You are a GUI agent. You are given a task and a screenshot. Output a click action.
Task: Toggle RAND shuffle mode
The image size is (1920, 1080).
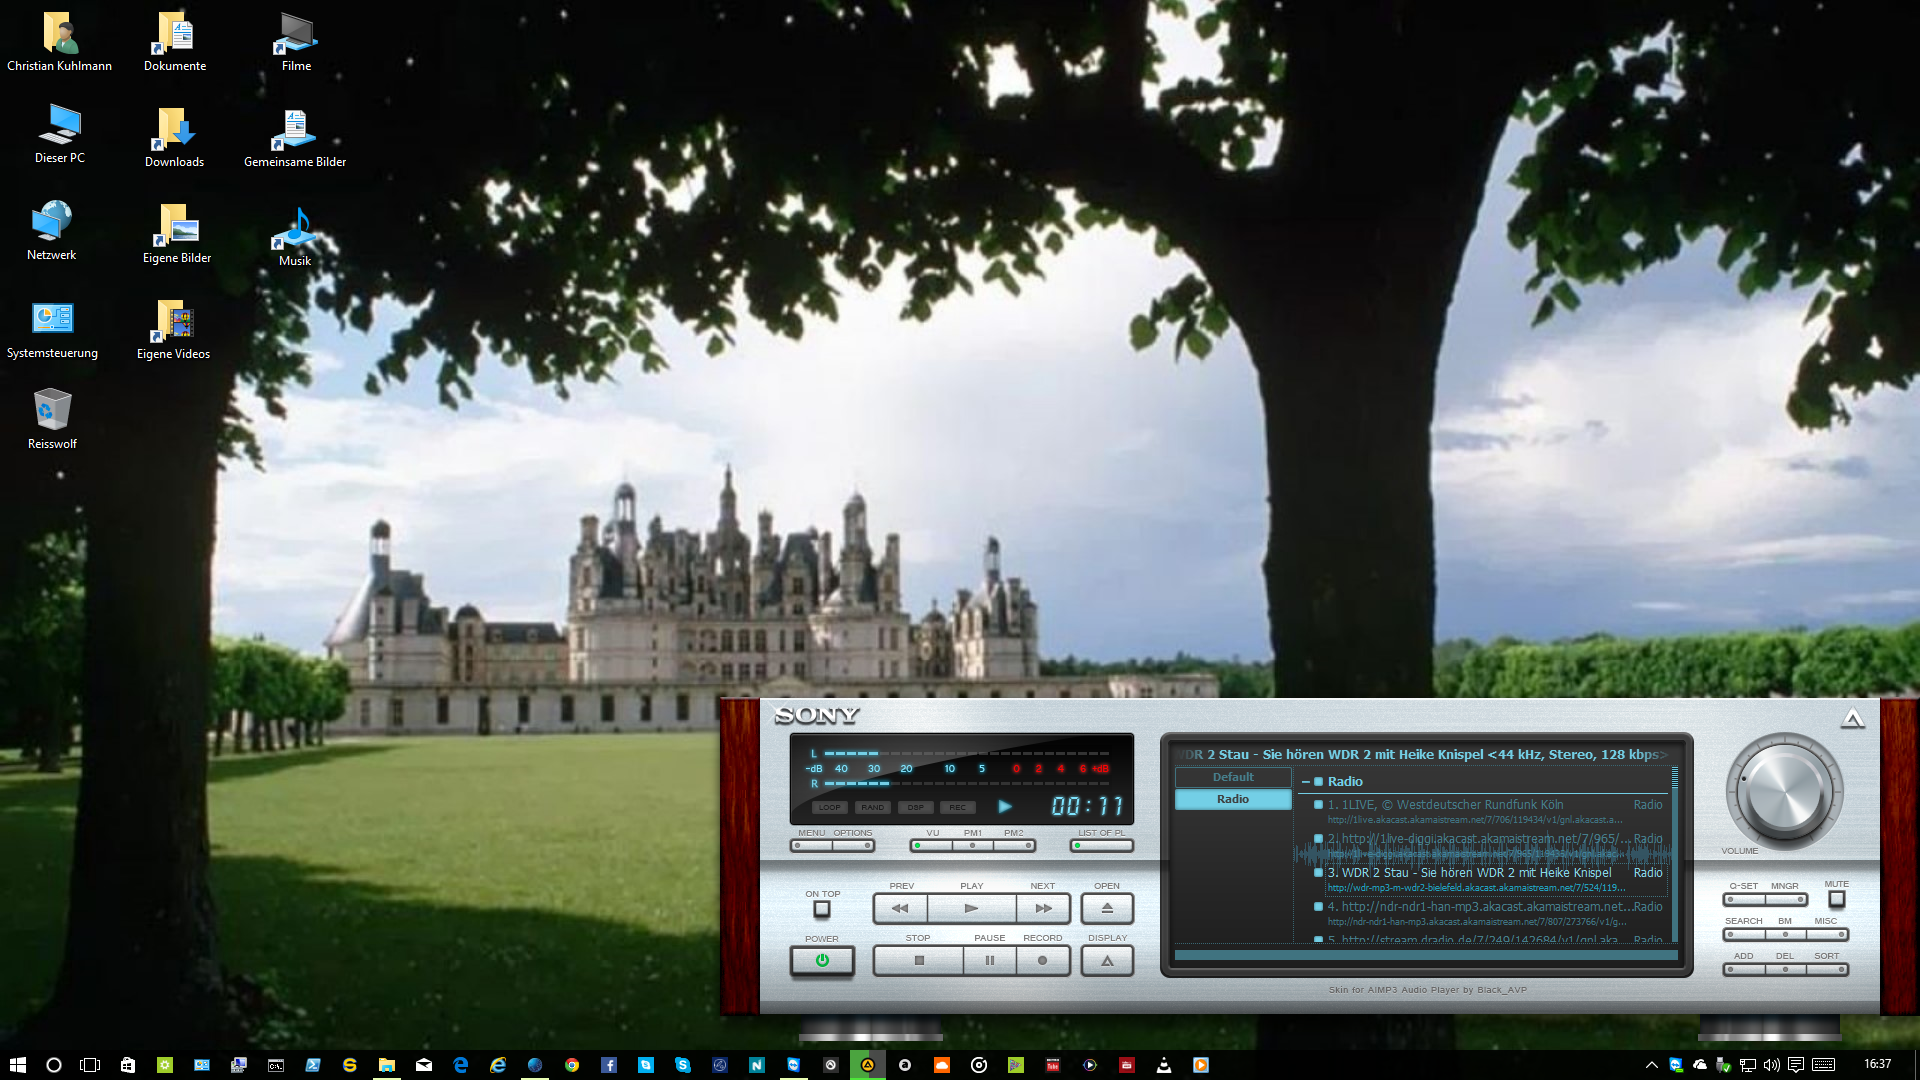[872, 807]
